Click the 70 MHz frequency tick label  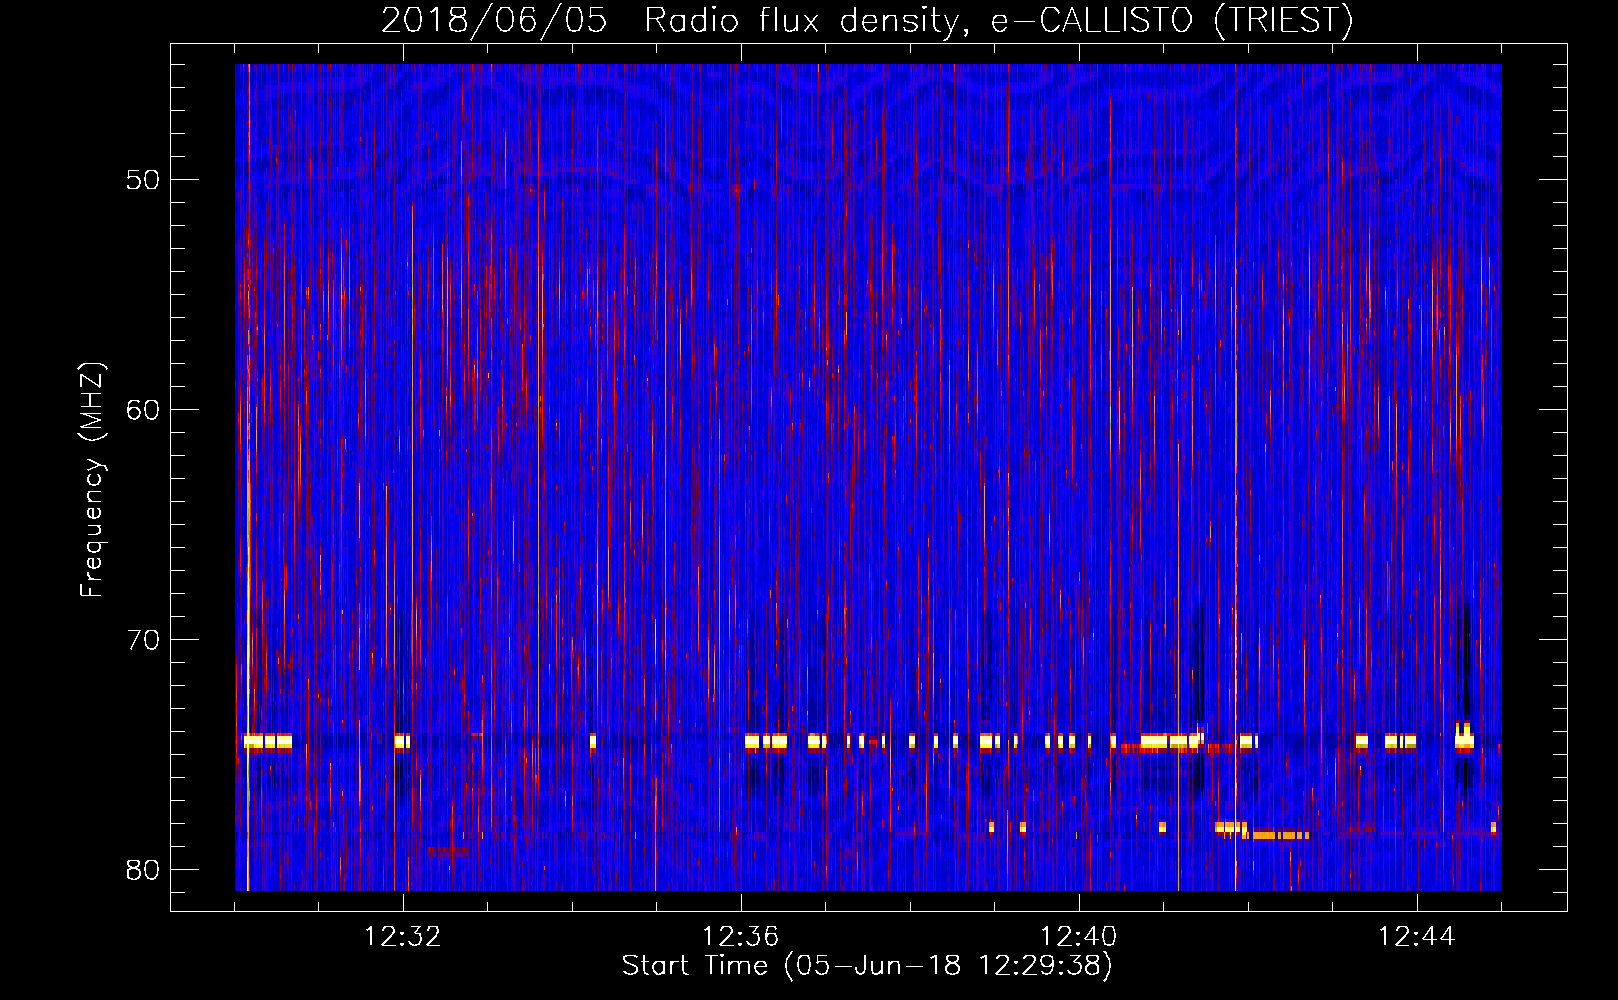pos(144,640)
